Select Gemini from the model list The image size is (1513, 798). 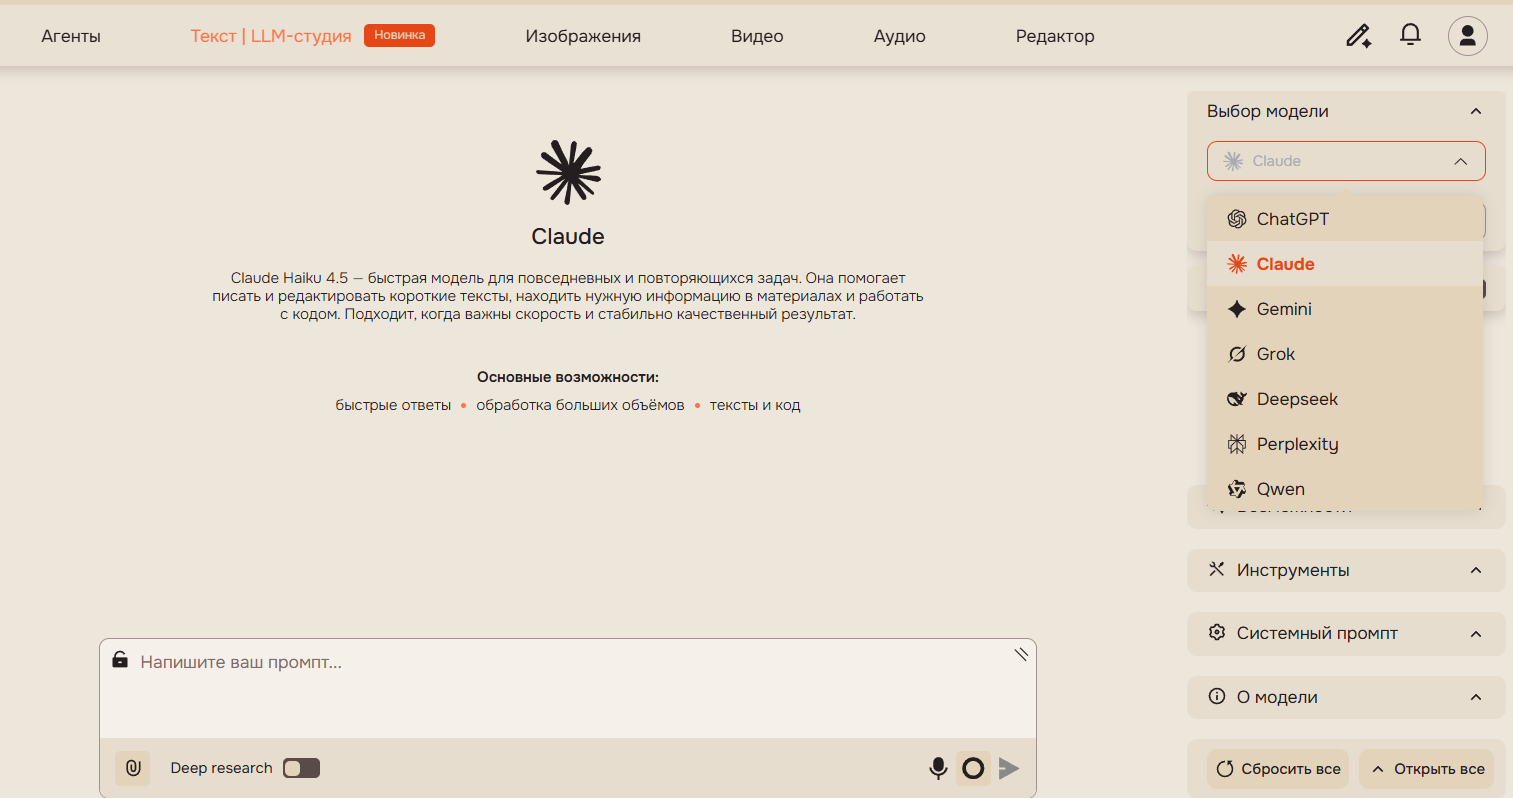pos(1344,309)
